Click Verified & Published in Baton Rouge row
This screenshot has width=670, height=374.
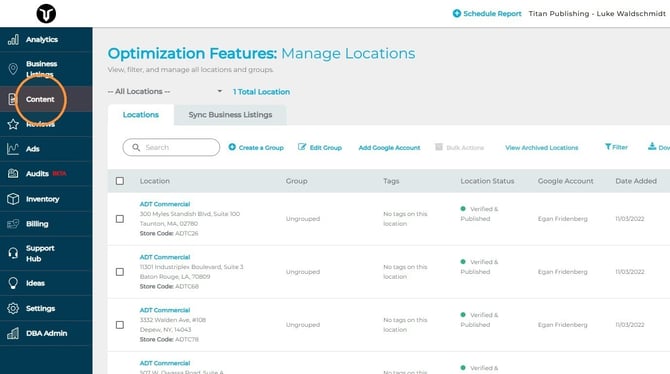pyautogui.click(x=479, y=267)
